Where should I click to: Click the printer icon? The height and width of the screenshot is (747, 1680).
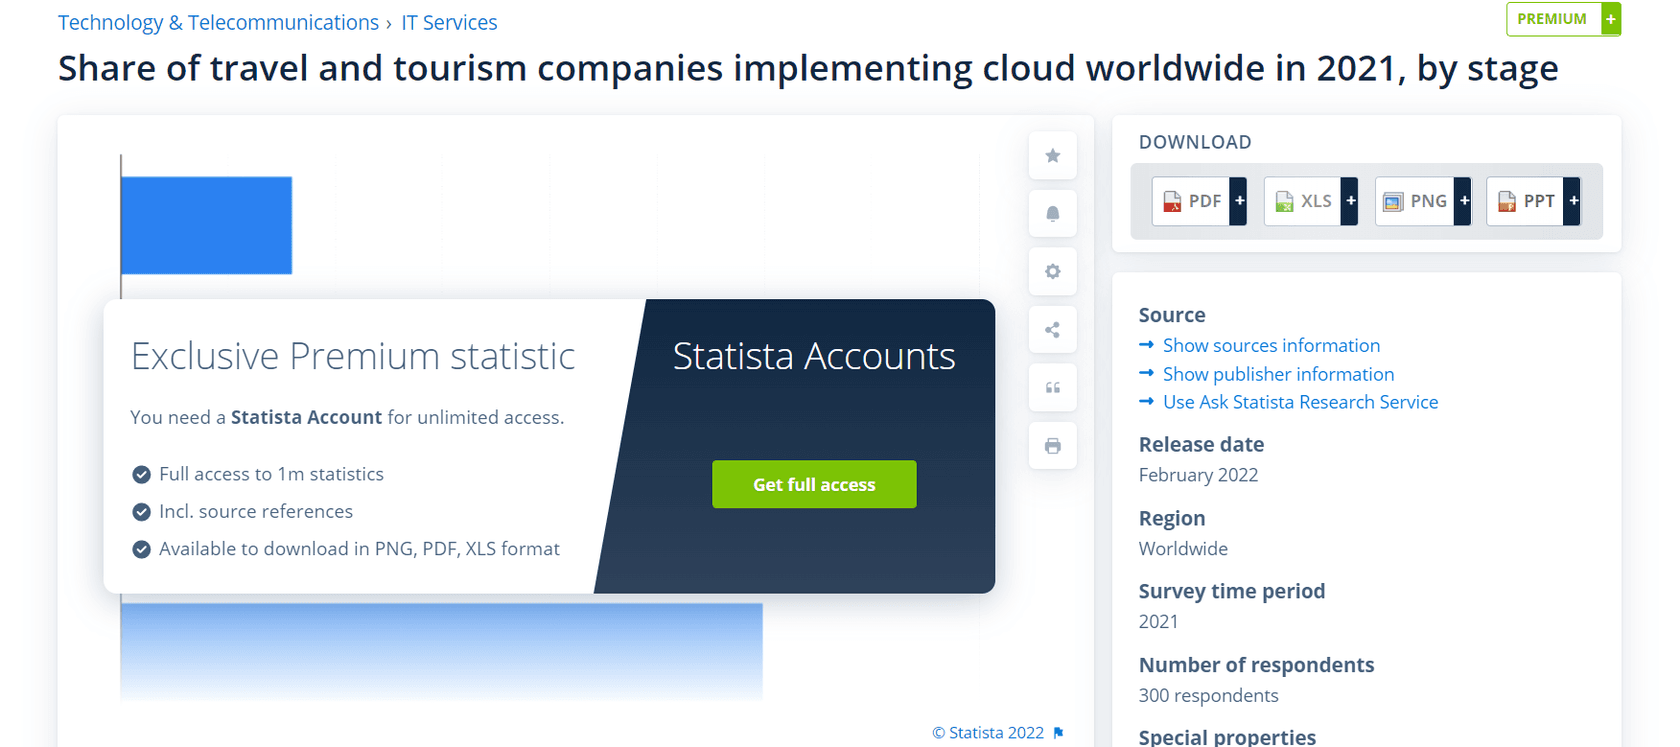(1052, 446)
